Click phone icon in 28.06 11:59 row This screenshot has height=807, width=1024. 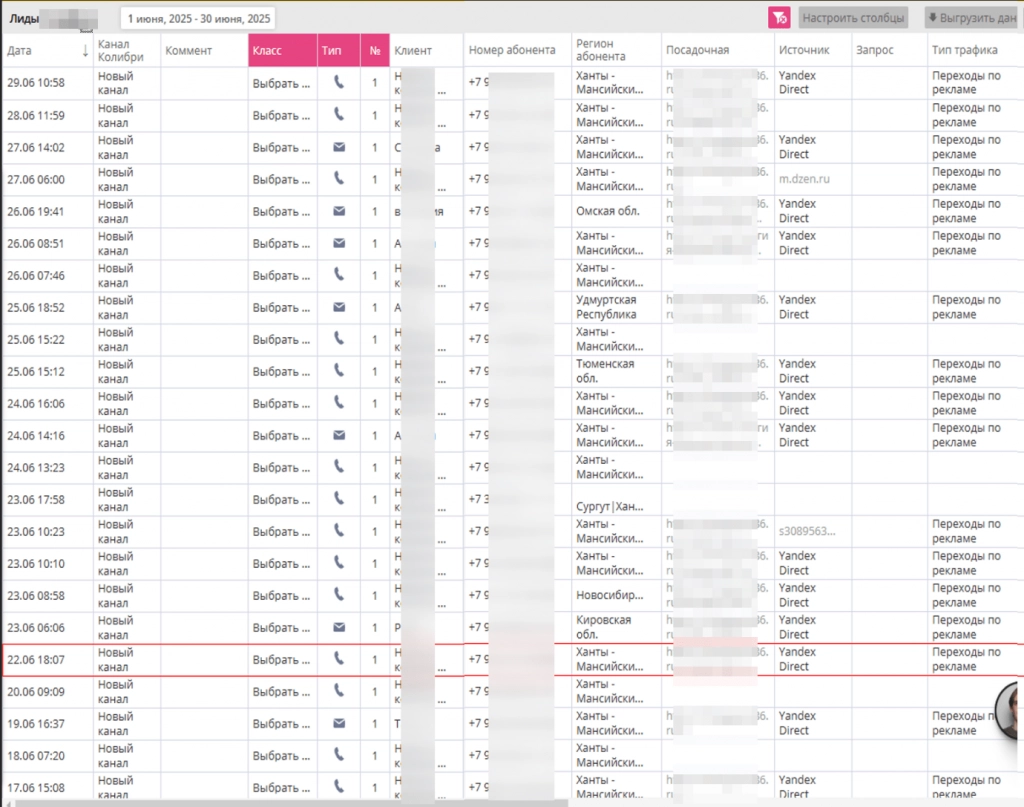pos(339,114)
